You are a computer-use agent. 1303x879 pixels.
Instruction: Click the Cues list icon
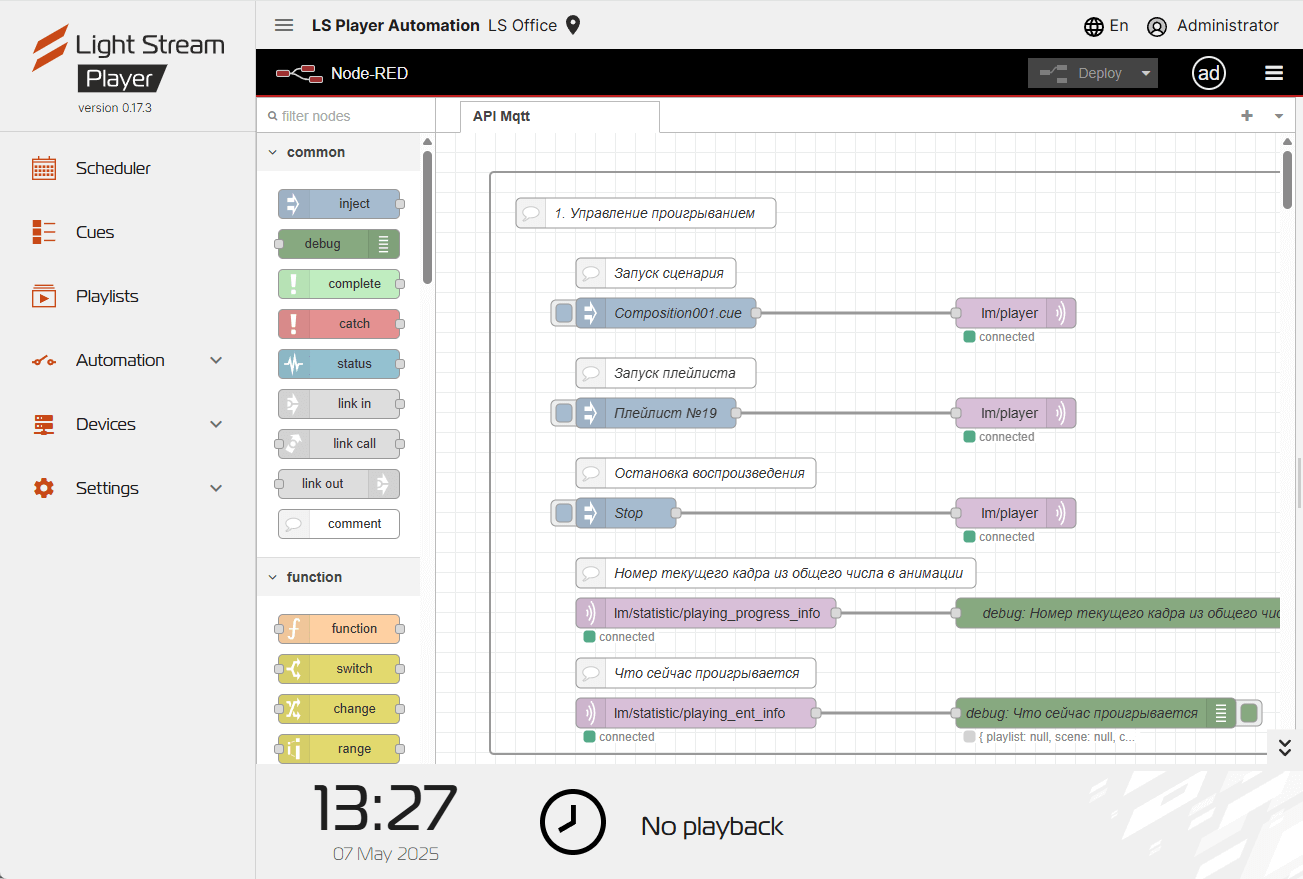pyautogui.click(x=44, y=232)
